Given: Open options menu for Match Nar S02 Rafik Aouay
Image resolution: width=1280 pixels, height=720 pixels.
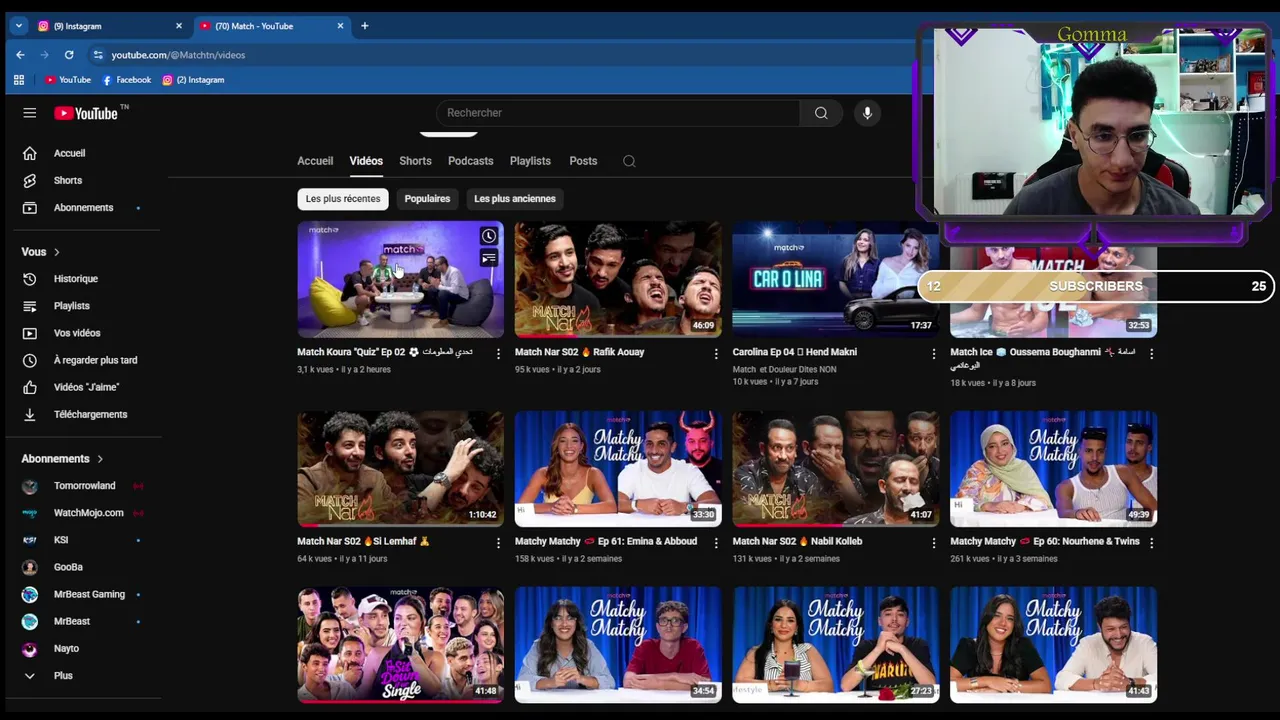Looking at the screenshot, I should (x=716, y=354).
